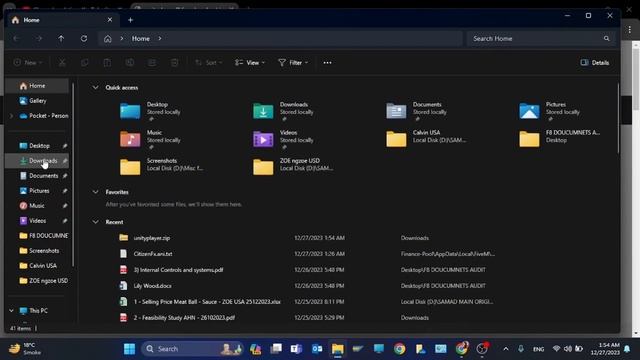Click the Delete trash icon in the toolbar
Screen dimensions: 640x360
[x=174, y=62]
